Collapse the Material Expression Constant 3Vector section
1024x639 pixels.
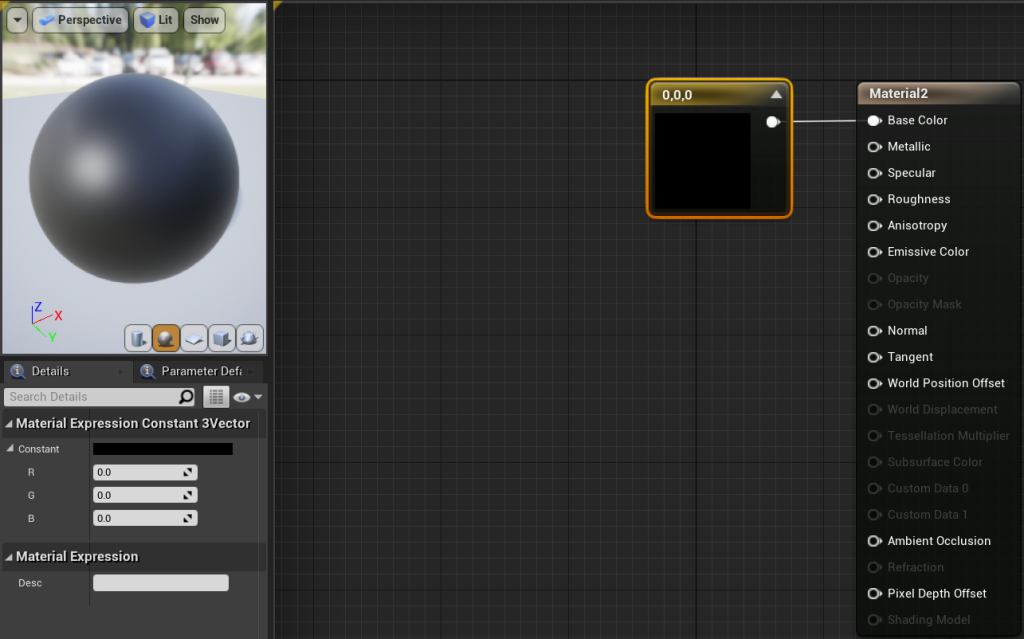point(10,424)
